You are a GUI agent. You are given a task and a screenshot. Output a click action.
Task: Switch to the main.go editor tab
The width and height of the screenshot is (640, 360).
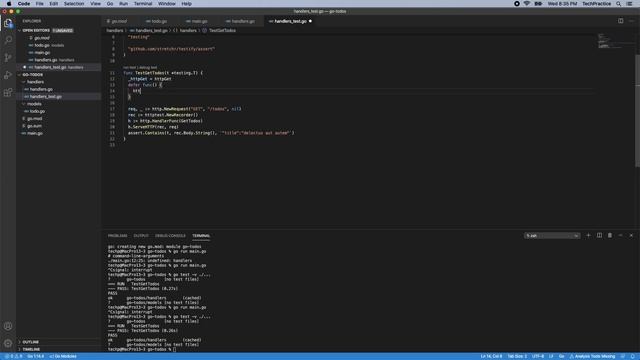(200, 21)
